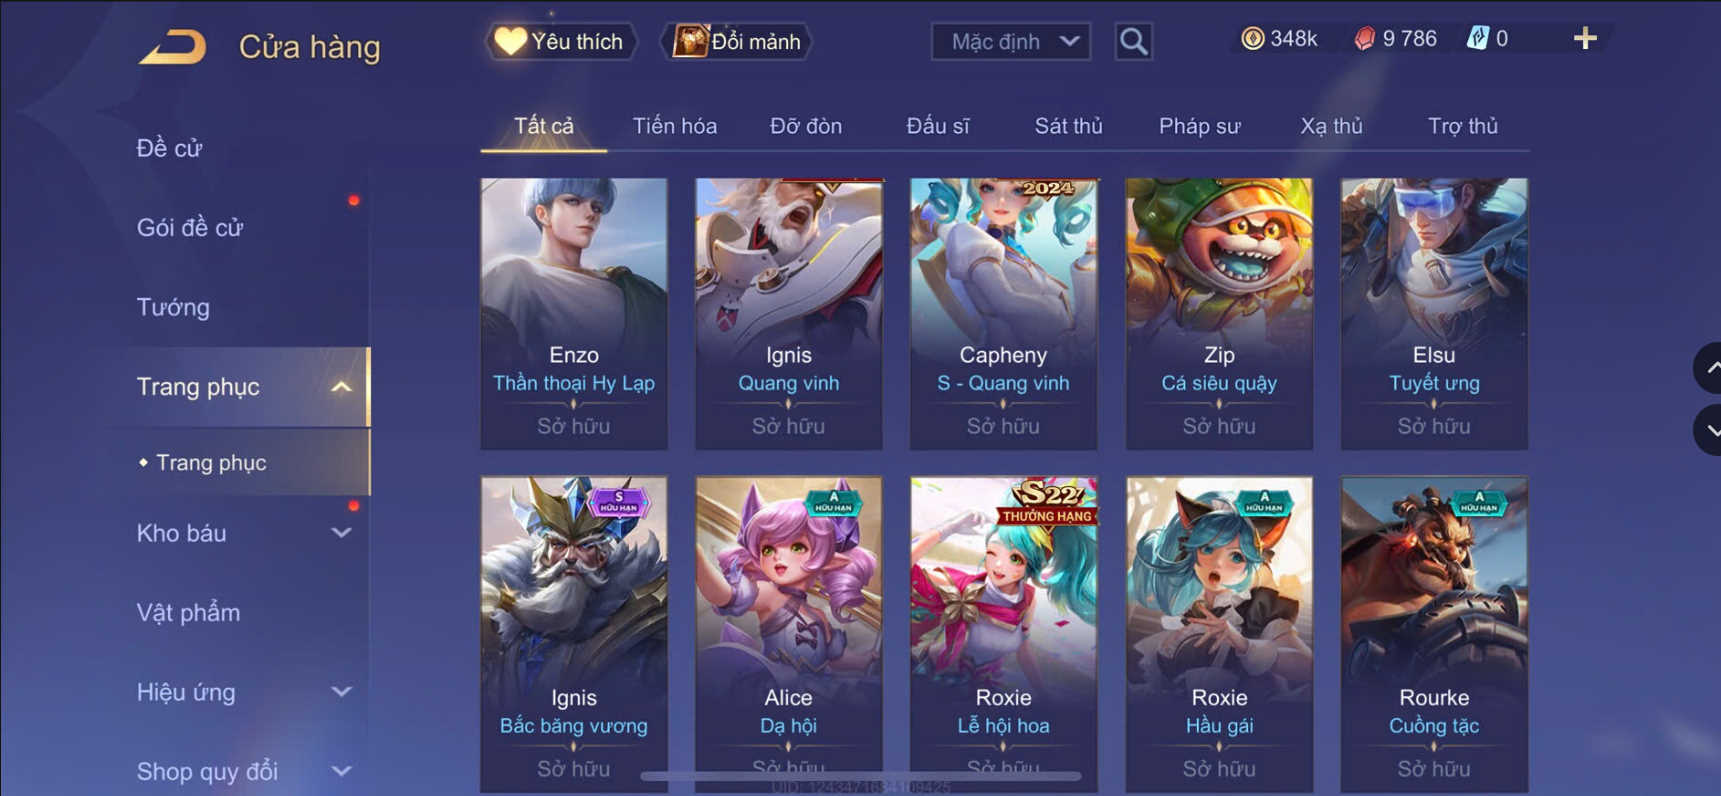
Task: Click the back arrow icon beside Cửa hàng
Action: (x=173, y=47)
